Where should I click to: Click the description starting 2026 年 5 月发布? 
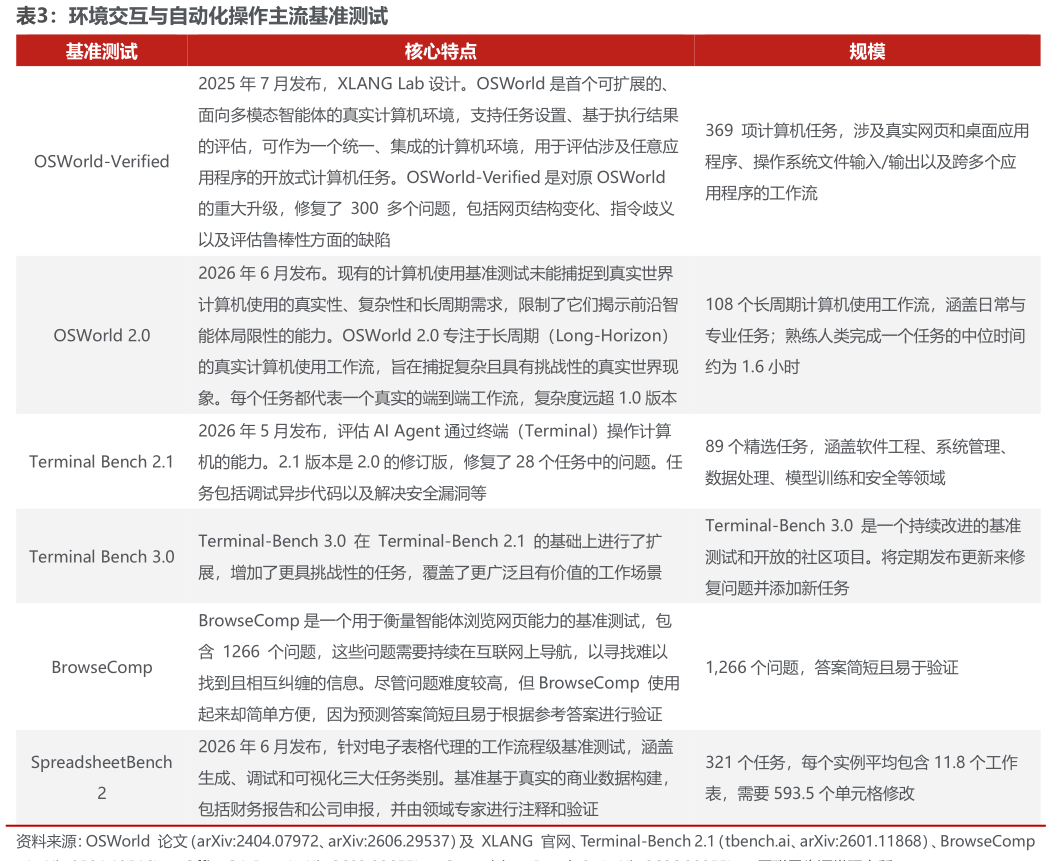439,462
